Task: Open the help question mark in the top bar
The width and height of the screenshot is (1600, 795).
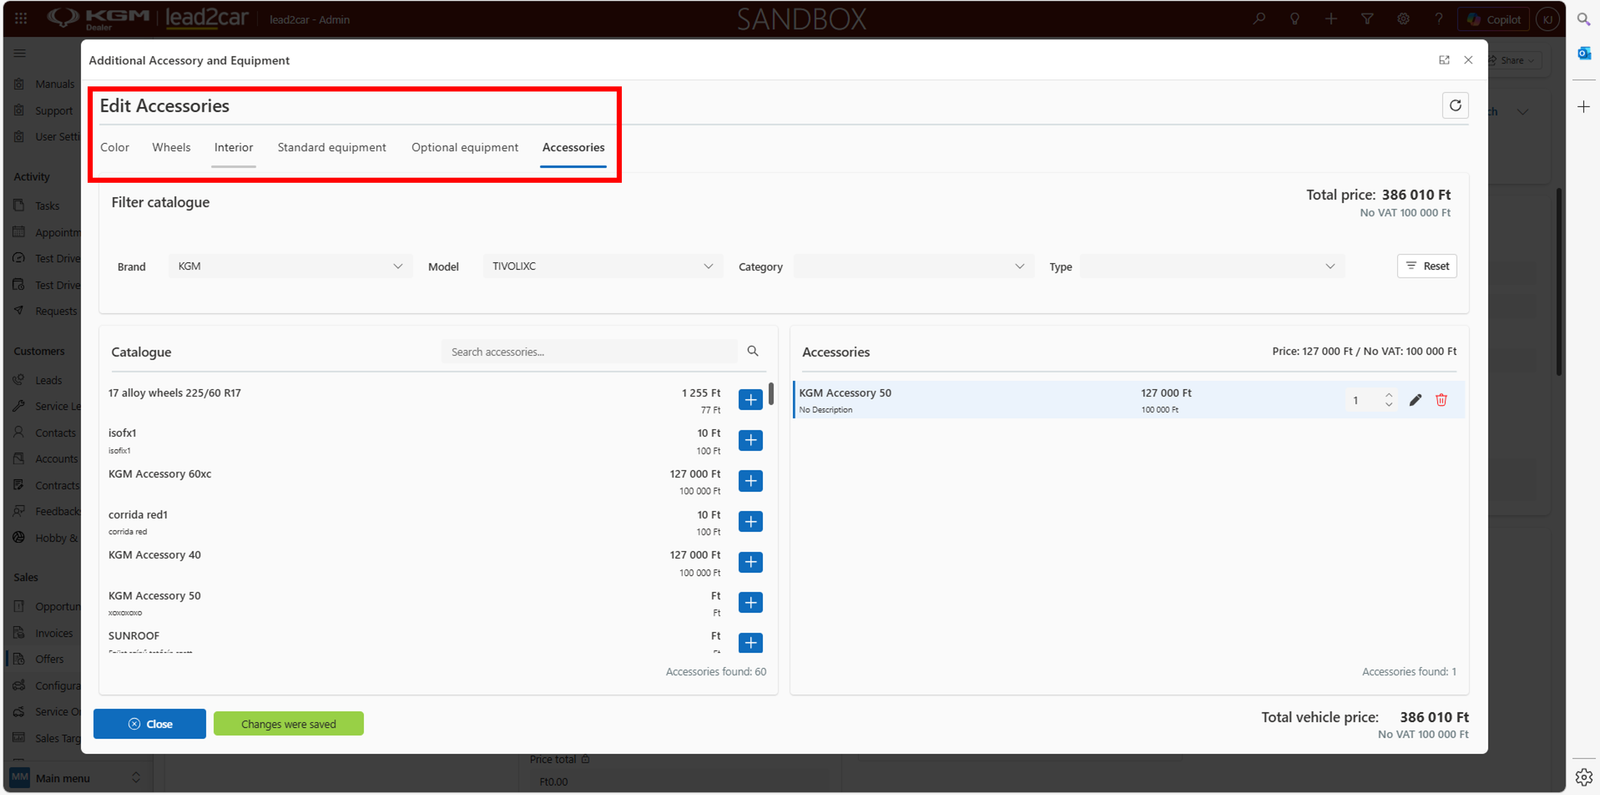Action: (x=1439, y=19)
